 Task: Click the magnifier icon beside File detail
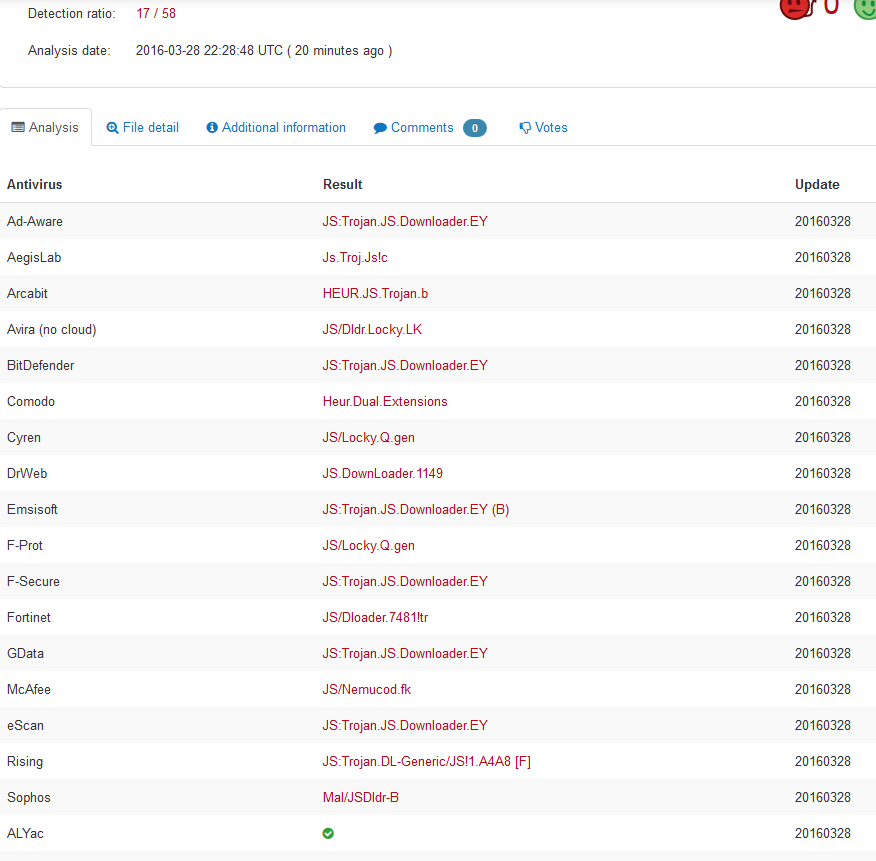coord(112,128)
